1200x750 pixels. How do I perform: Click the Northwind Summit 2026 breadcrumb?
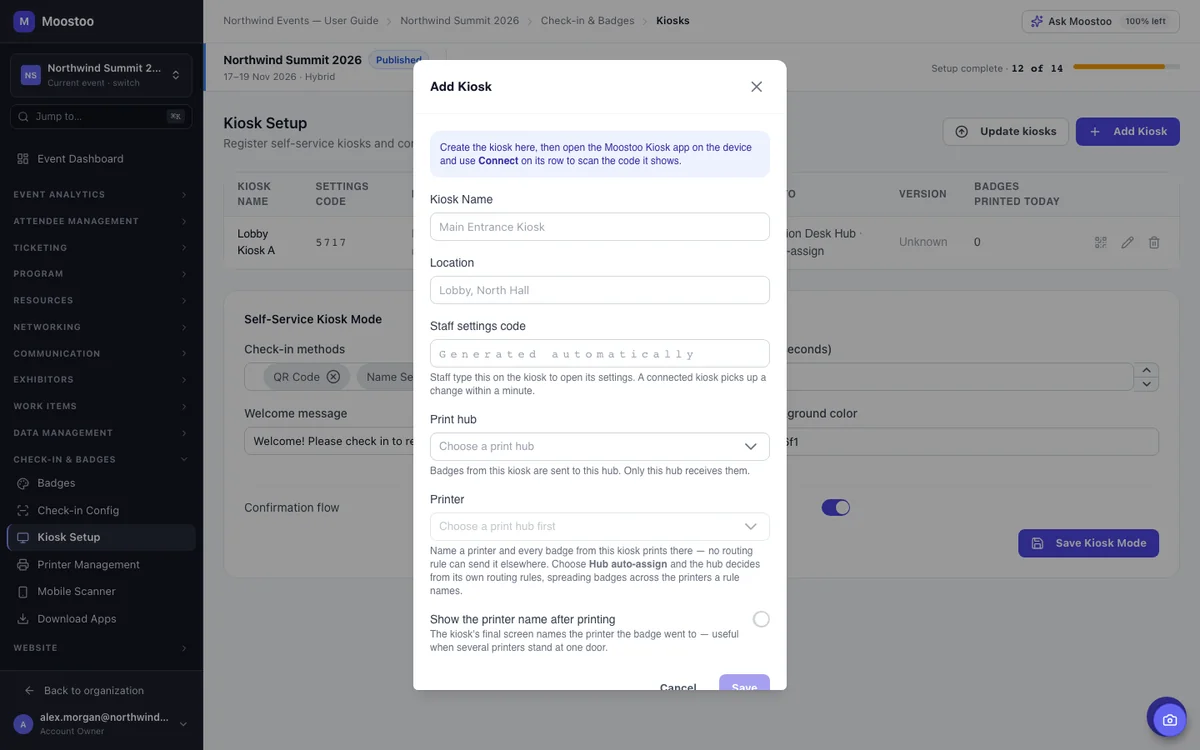tap(460, 20)
